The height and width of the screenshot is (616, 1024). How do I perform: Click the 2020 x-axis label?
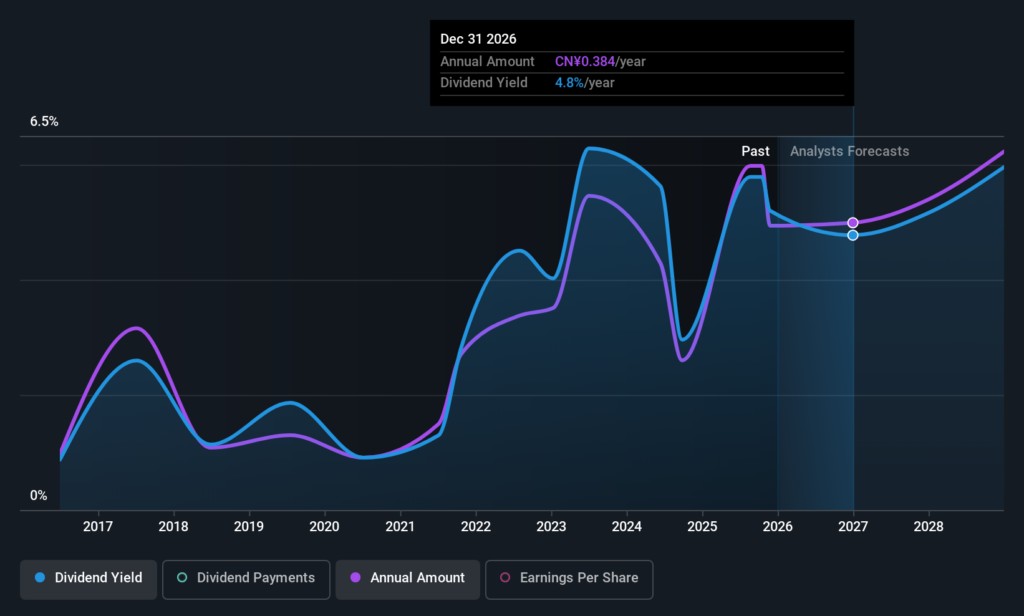(324, 526)
